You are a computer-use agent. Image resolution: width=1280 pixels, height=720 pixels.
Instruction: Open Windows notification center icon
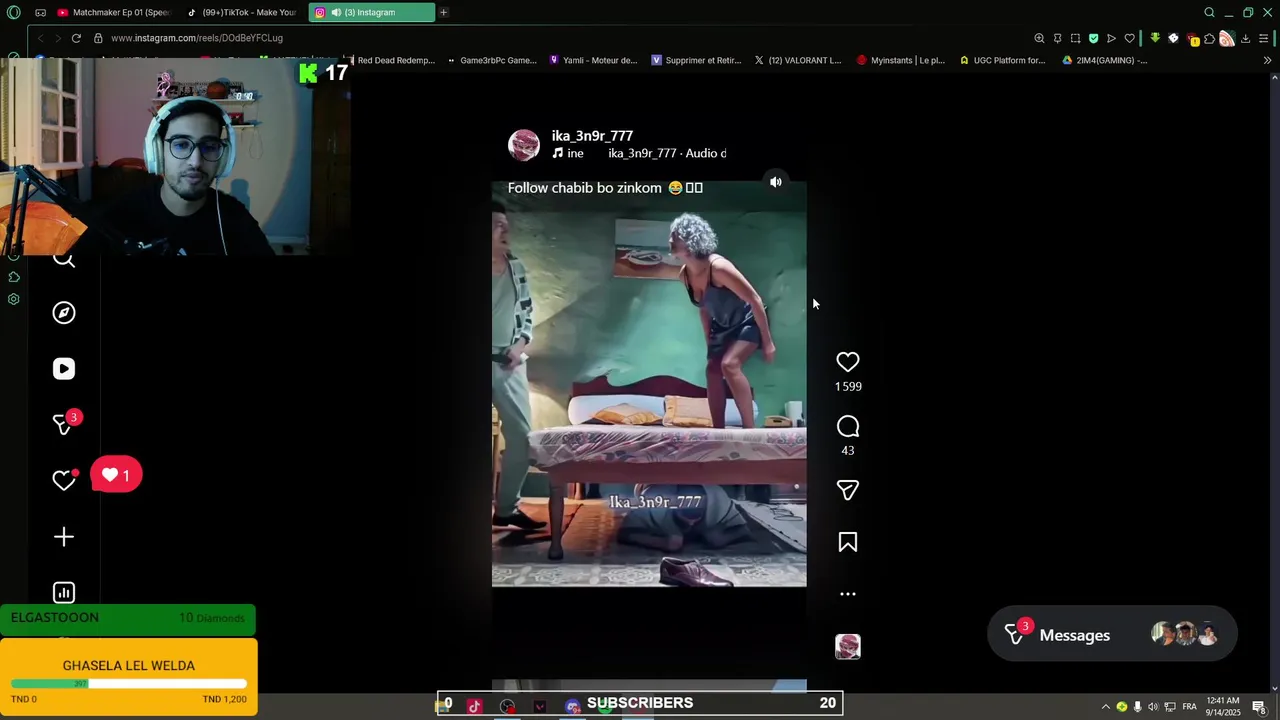(1259, 707)
